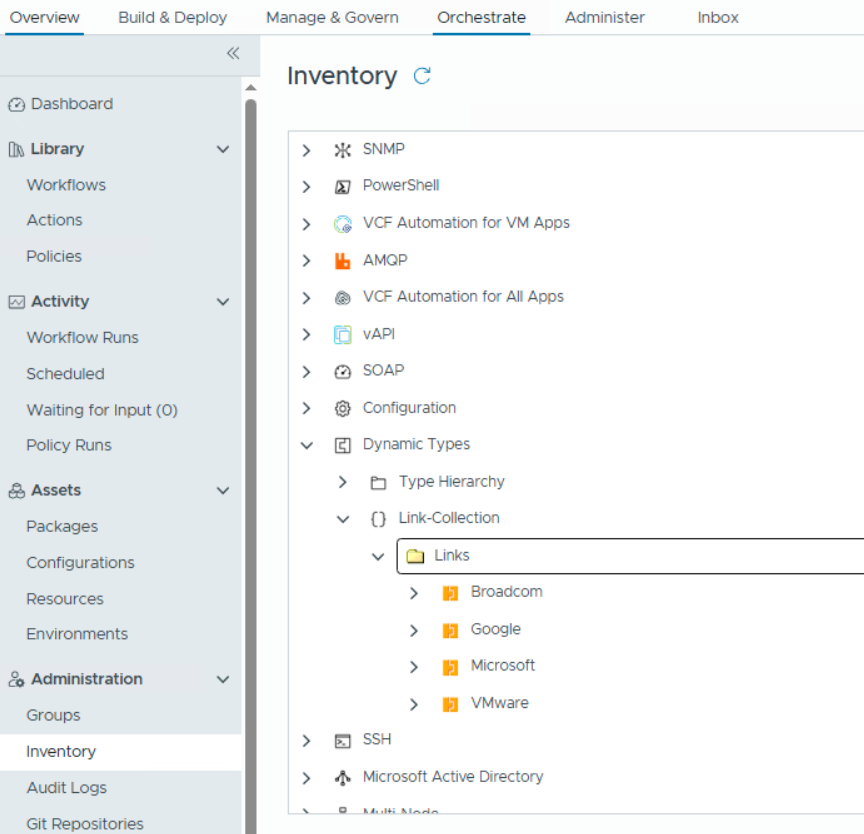
Task: Click the vAPI plugin icon
Action: click(x=343, y=335)
